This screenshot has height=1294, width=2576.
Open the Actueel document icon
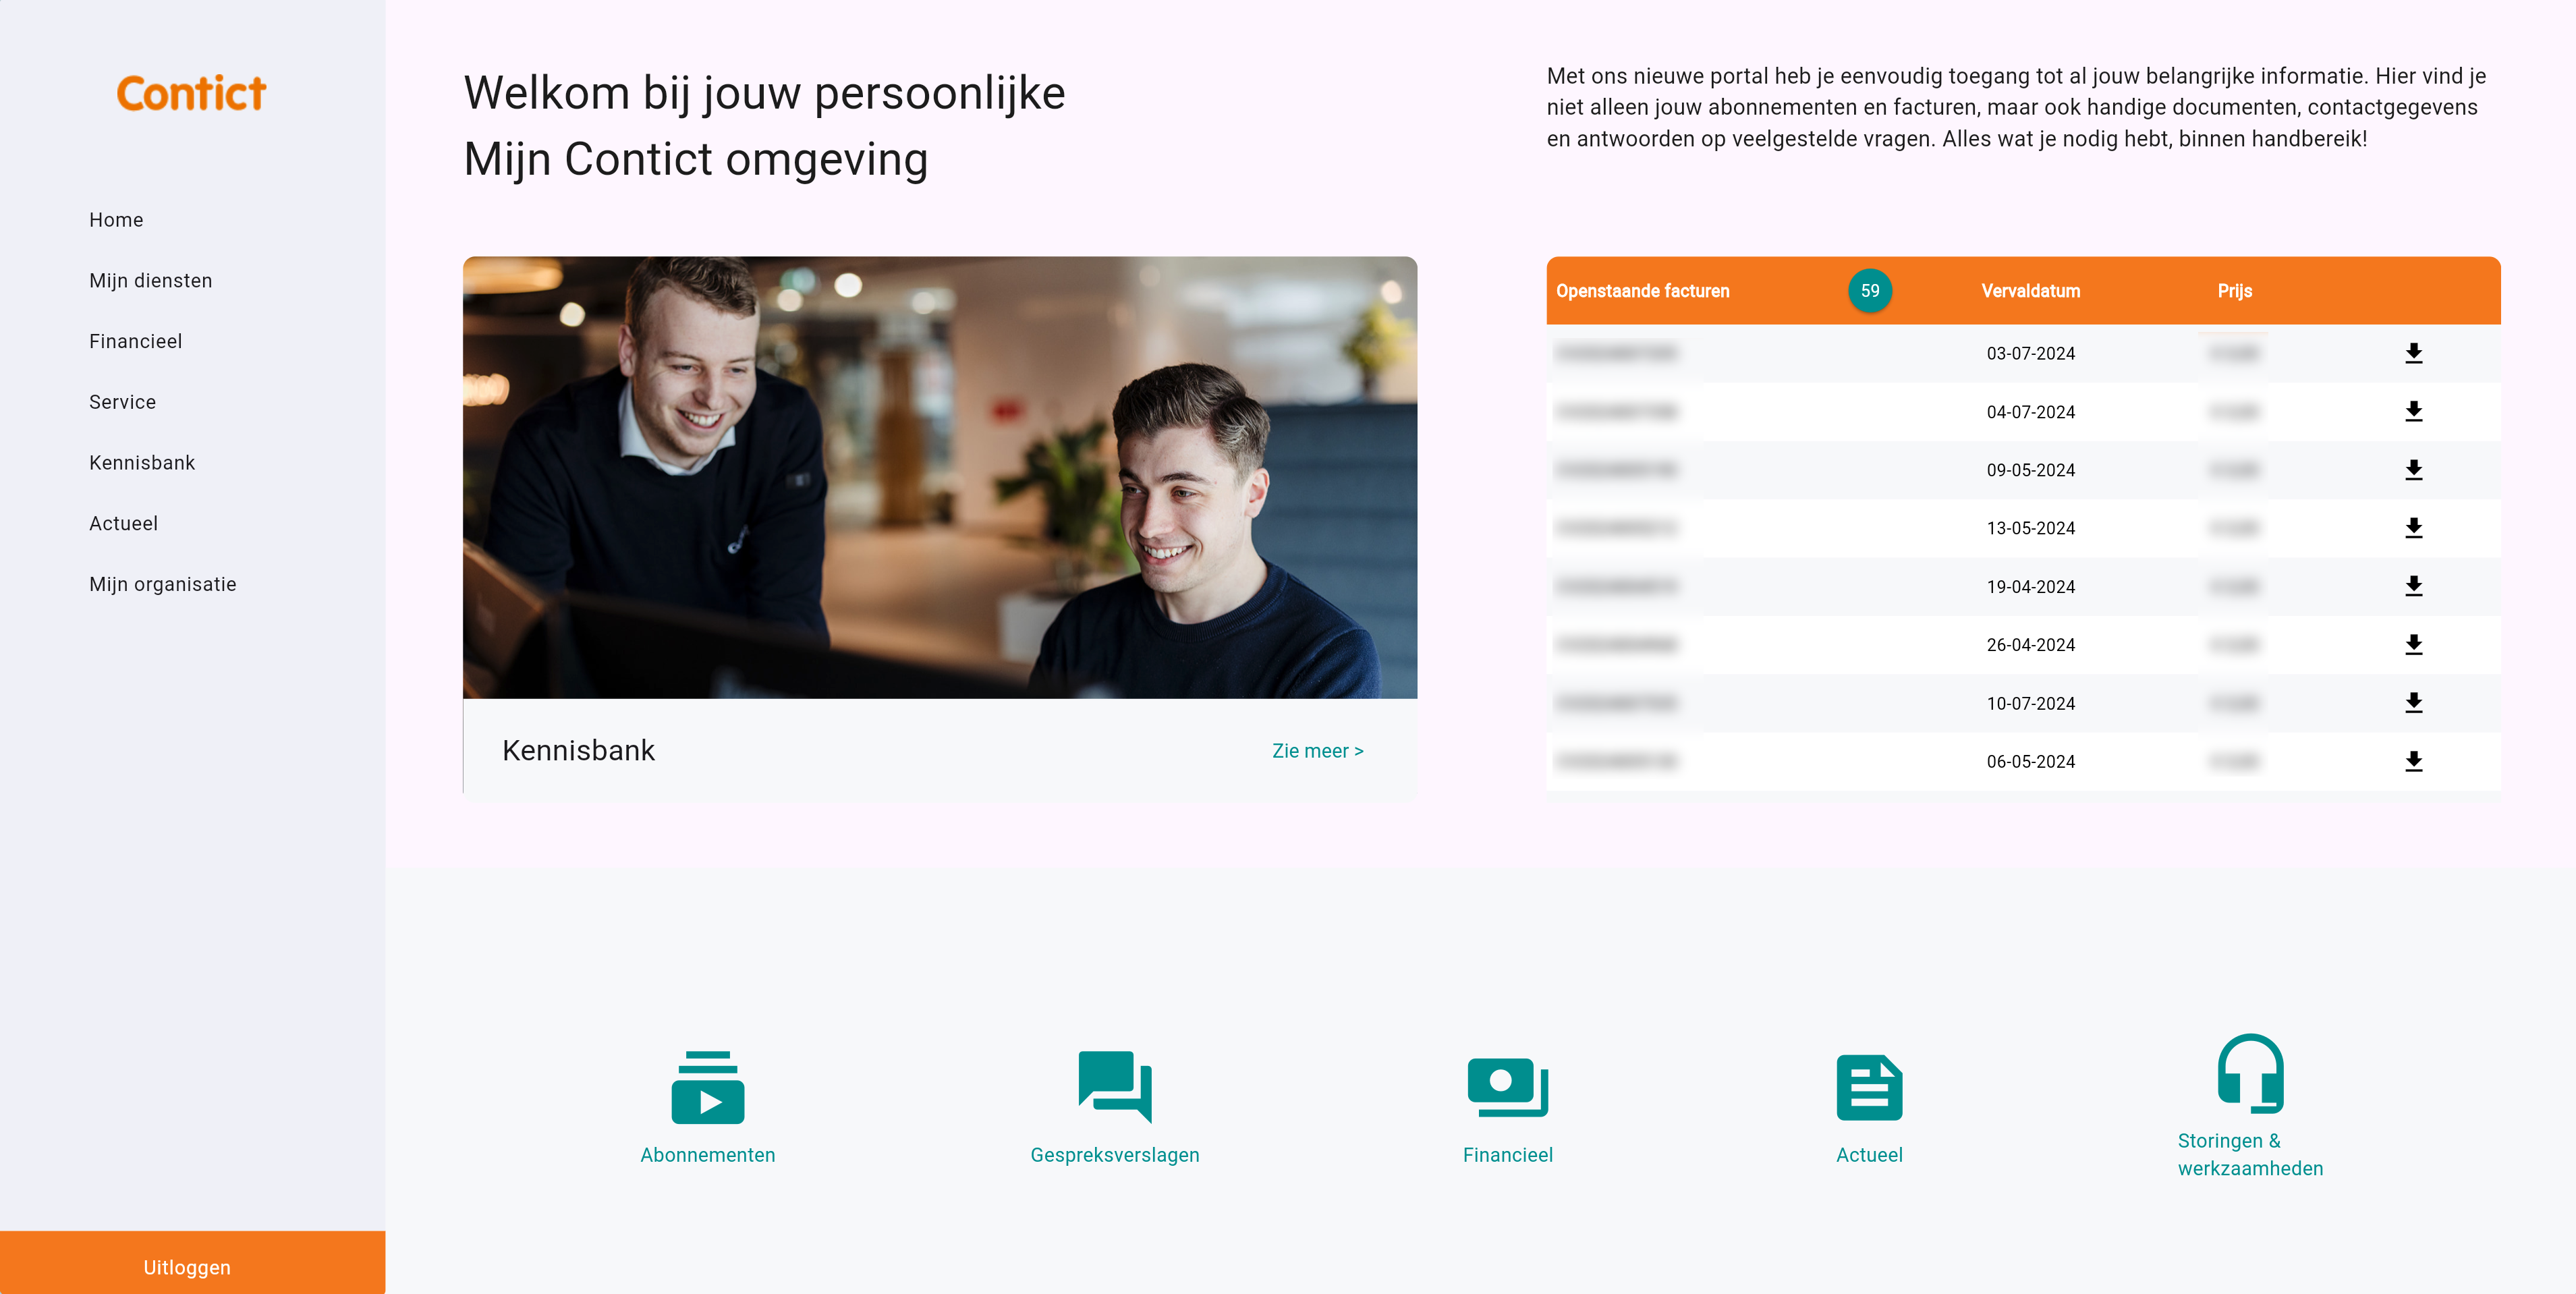(x=1869, y=1087)
